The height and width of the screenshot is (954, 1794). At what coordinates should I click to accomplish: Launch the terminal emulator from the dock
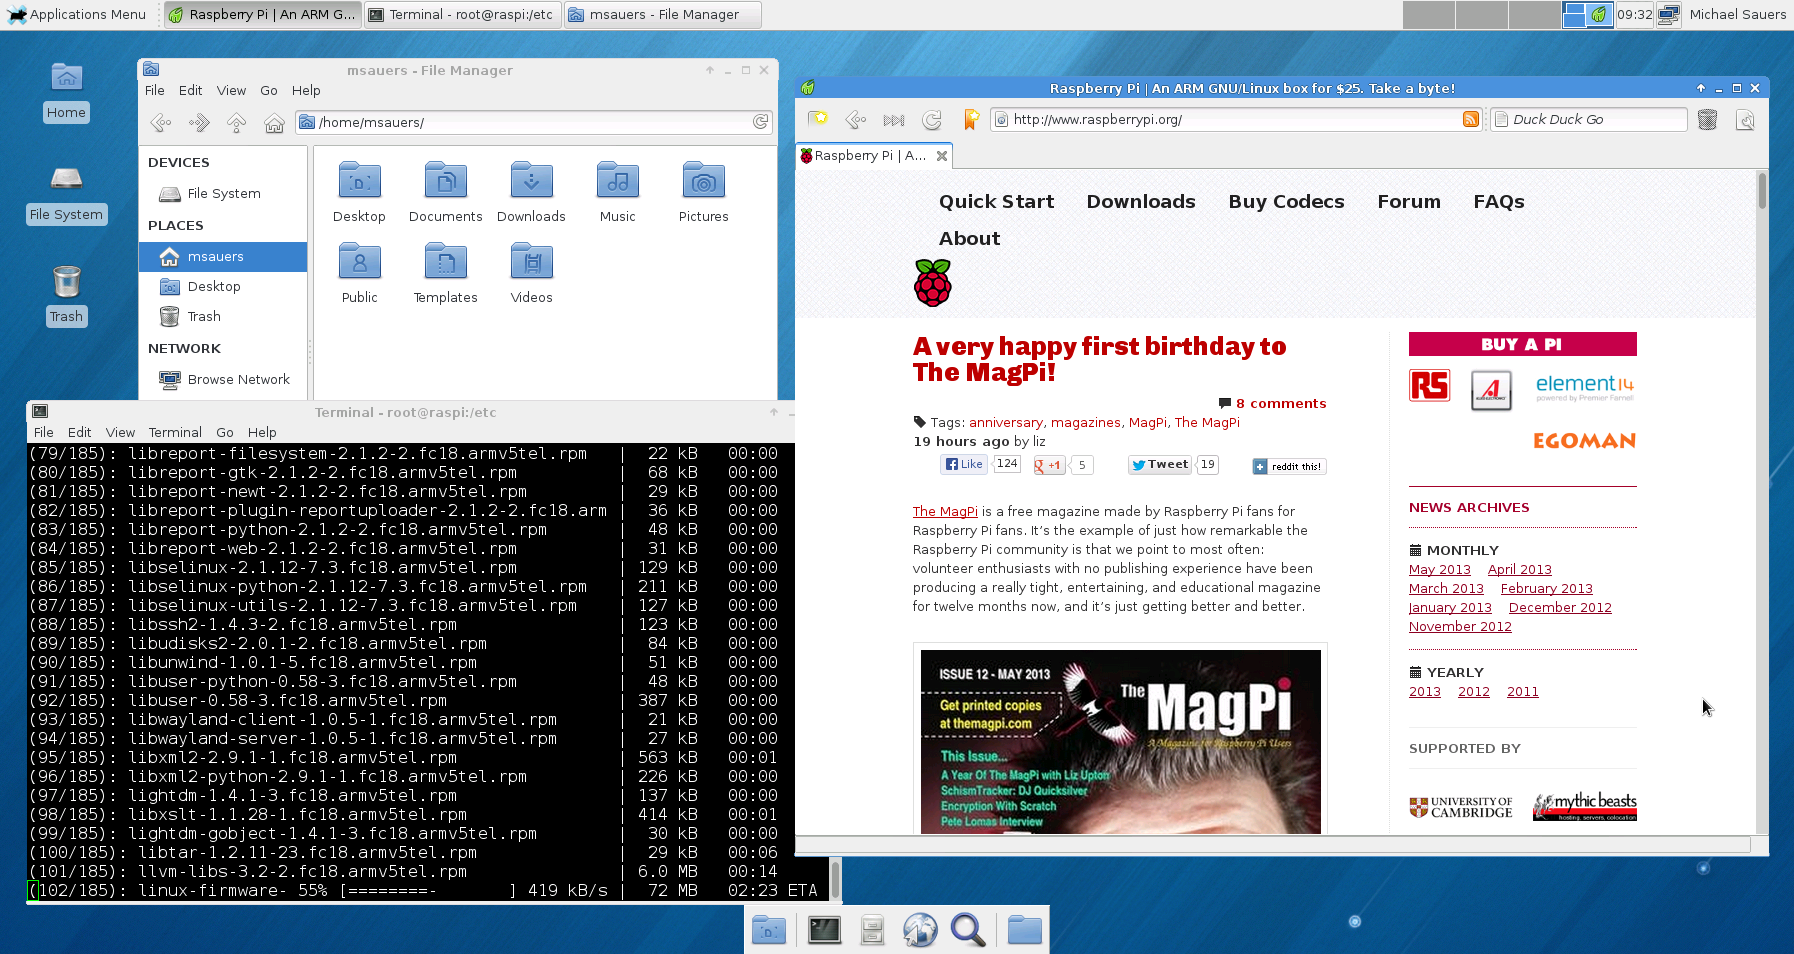coord(824,931)
